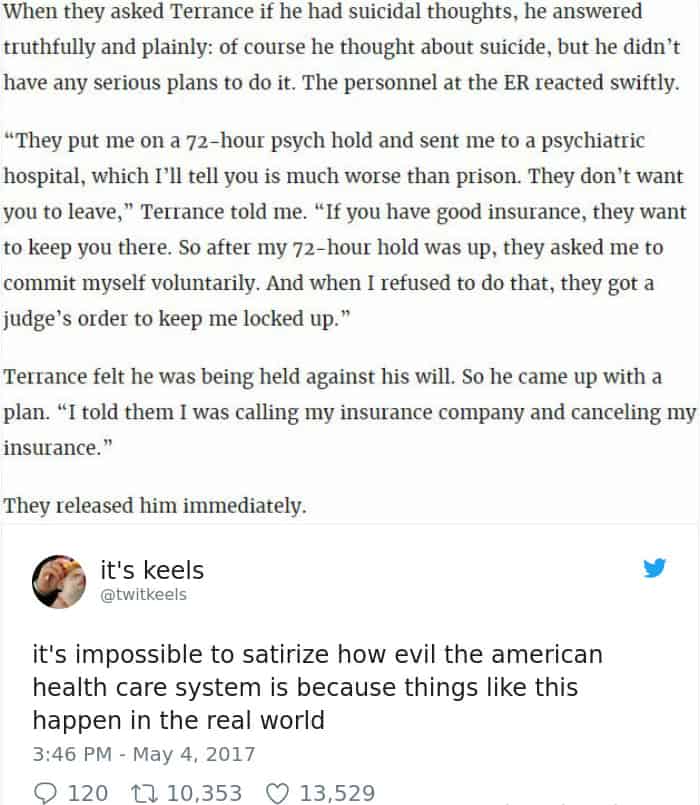Click the @twitkeels handle
The width and height of the screenshot is (700, 805).
(x=143, y=595)
